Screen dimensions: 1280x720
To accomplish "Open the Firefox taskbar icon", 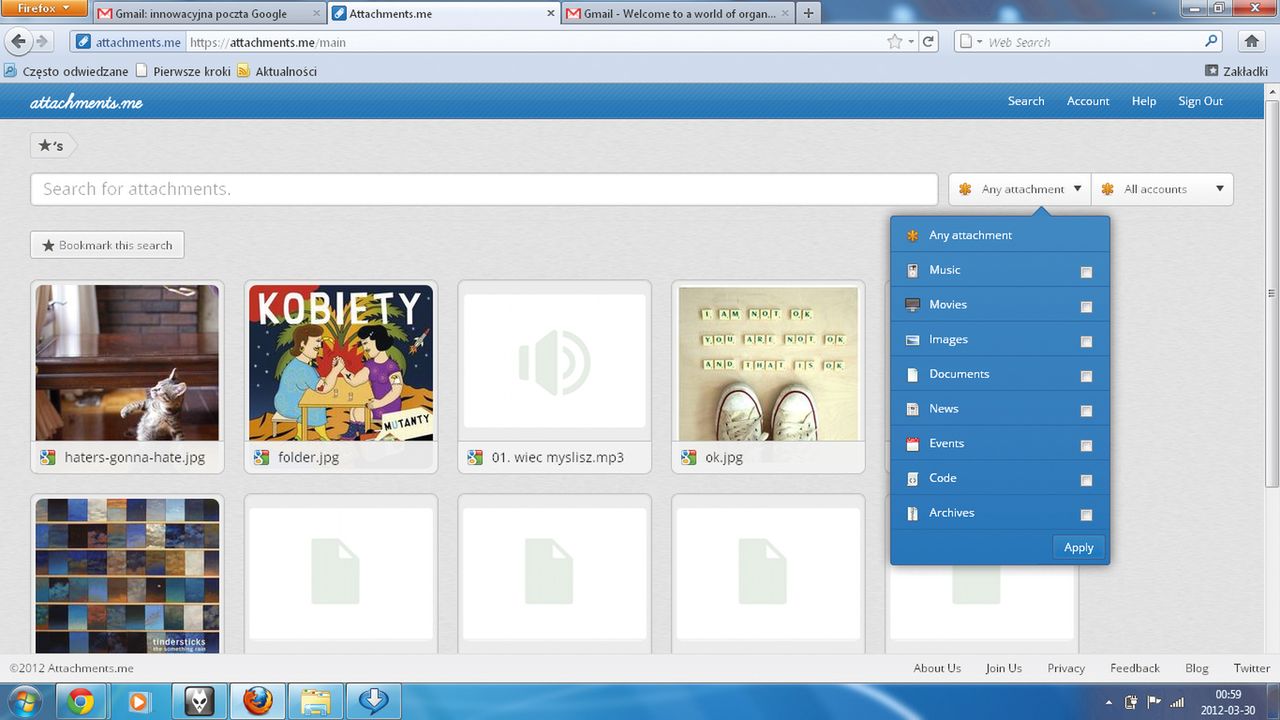I will pyautogui.click(x=257, y=702).
